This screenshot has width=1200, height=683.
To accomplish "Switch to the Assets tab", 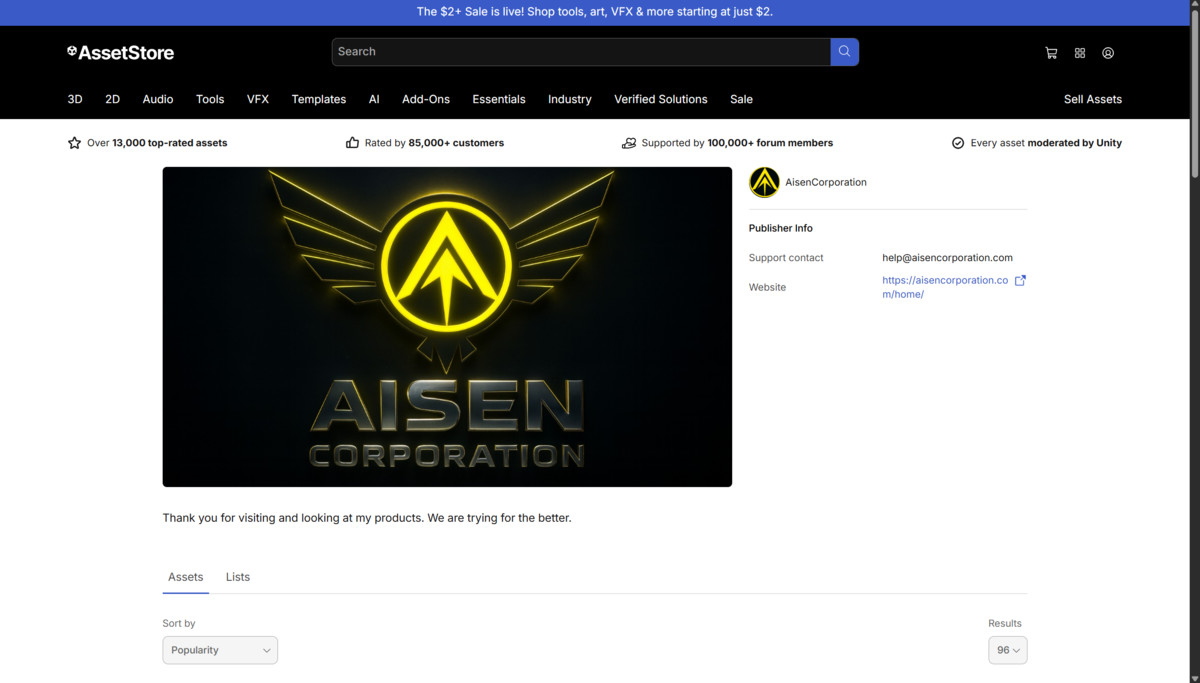I will click(186, 577).
